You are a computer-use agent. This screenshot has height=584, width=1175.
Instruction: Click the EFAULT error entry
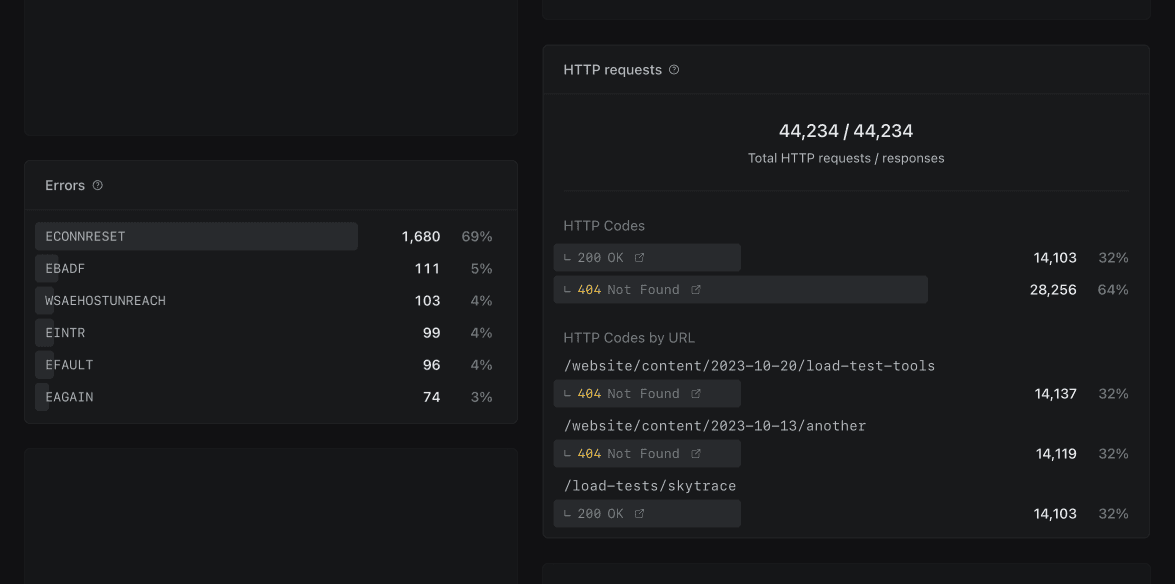pyautogui.click(x=150, y=364)
